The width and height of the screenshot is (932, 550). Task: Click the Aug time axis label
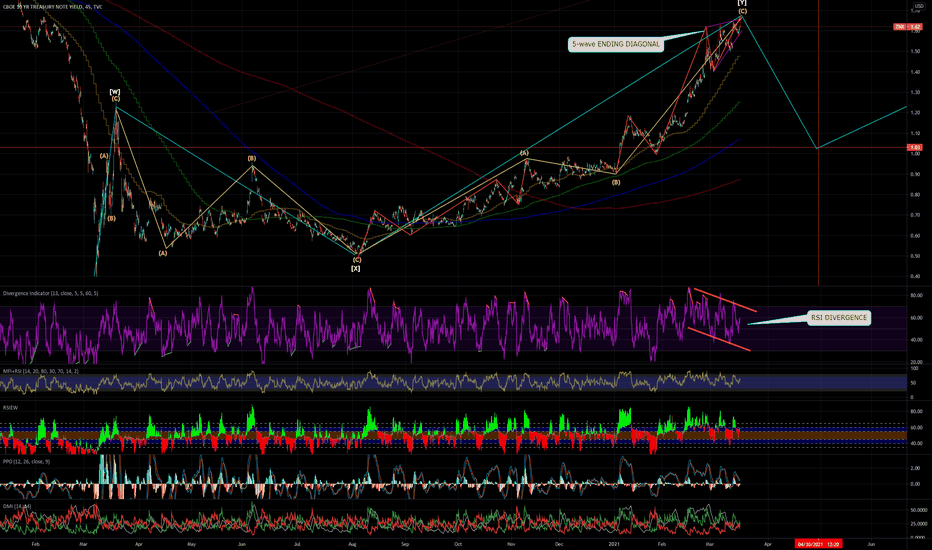click(352, 544)
